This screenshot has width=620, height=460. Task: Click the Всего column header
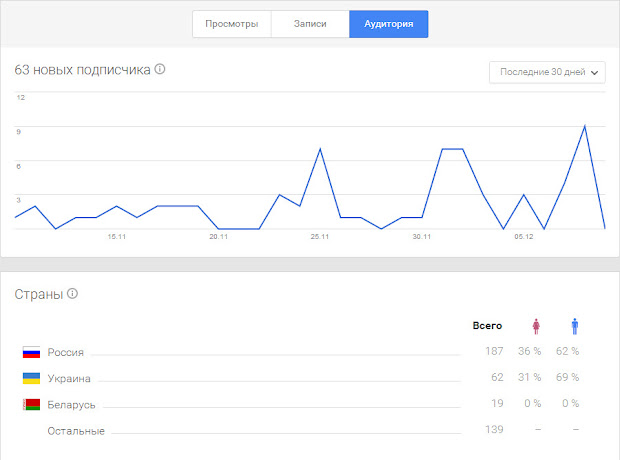coord(487,326)
